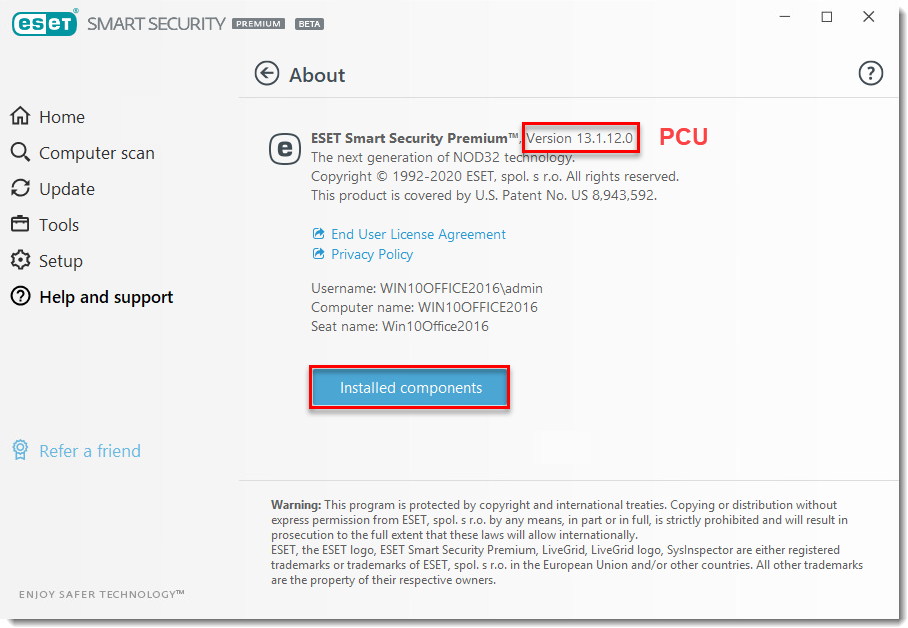Screen dimensions: 908x628
Task: Open help using the question mark icon
Action: tap(870, 72)
